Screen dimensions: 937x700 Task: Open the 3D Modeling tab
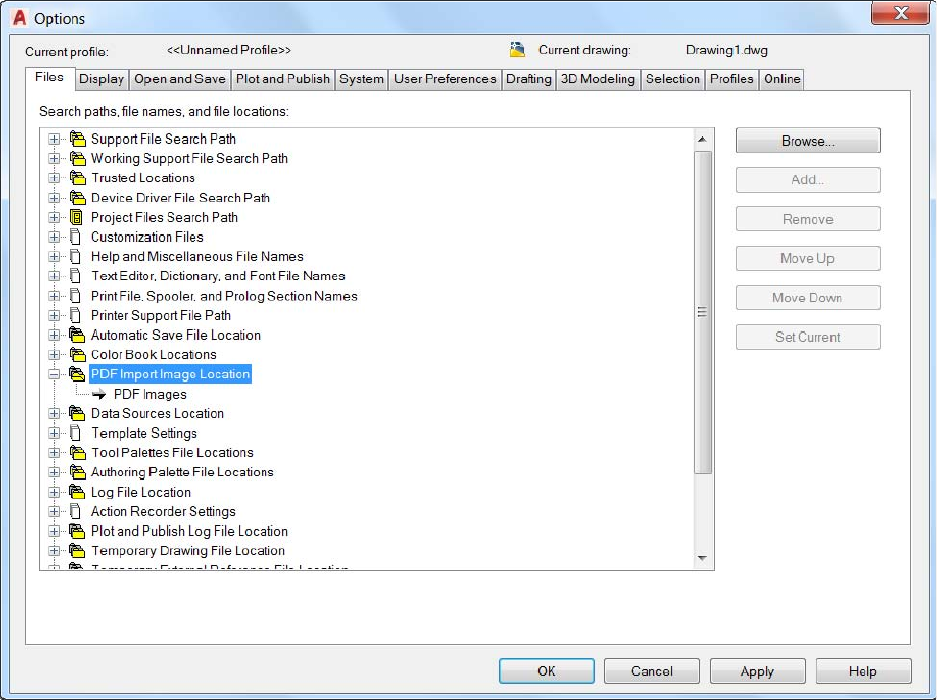598,79
